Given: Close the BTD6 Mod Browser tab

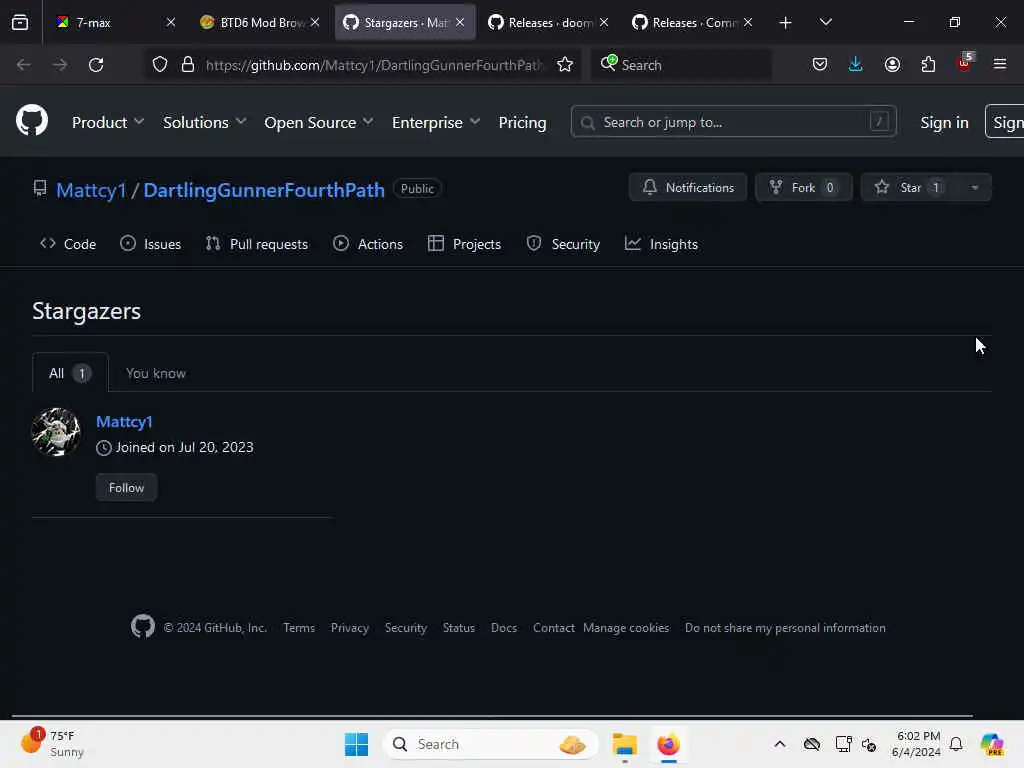Looking at the screenshot, I should coord(315,22).
